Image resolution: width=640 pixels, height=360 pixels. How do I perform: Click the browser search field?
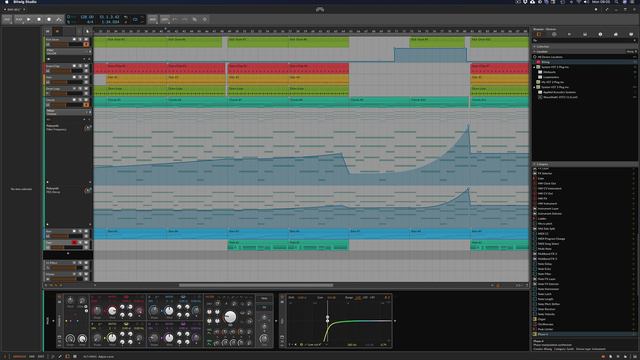pos(584,40)
